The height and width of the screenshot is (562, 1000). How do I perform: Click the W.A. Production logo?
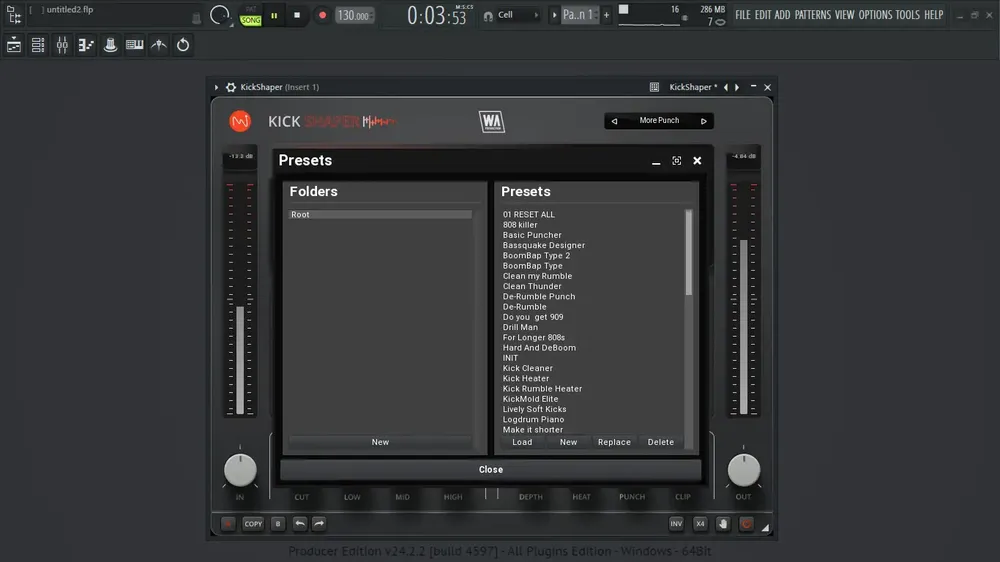tap(492, 121)
